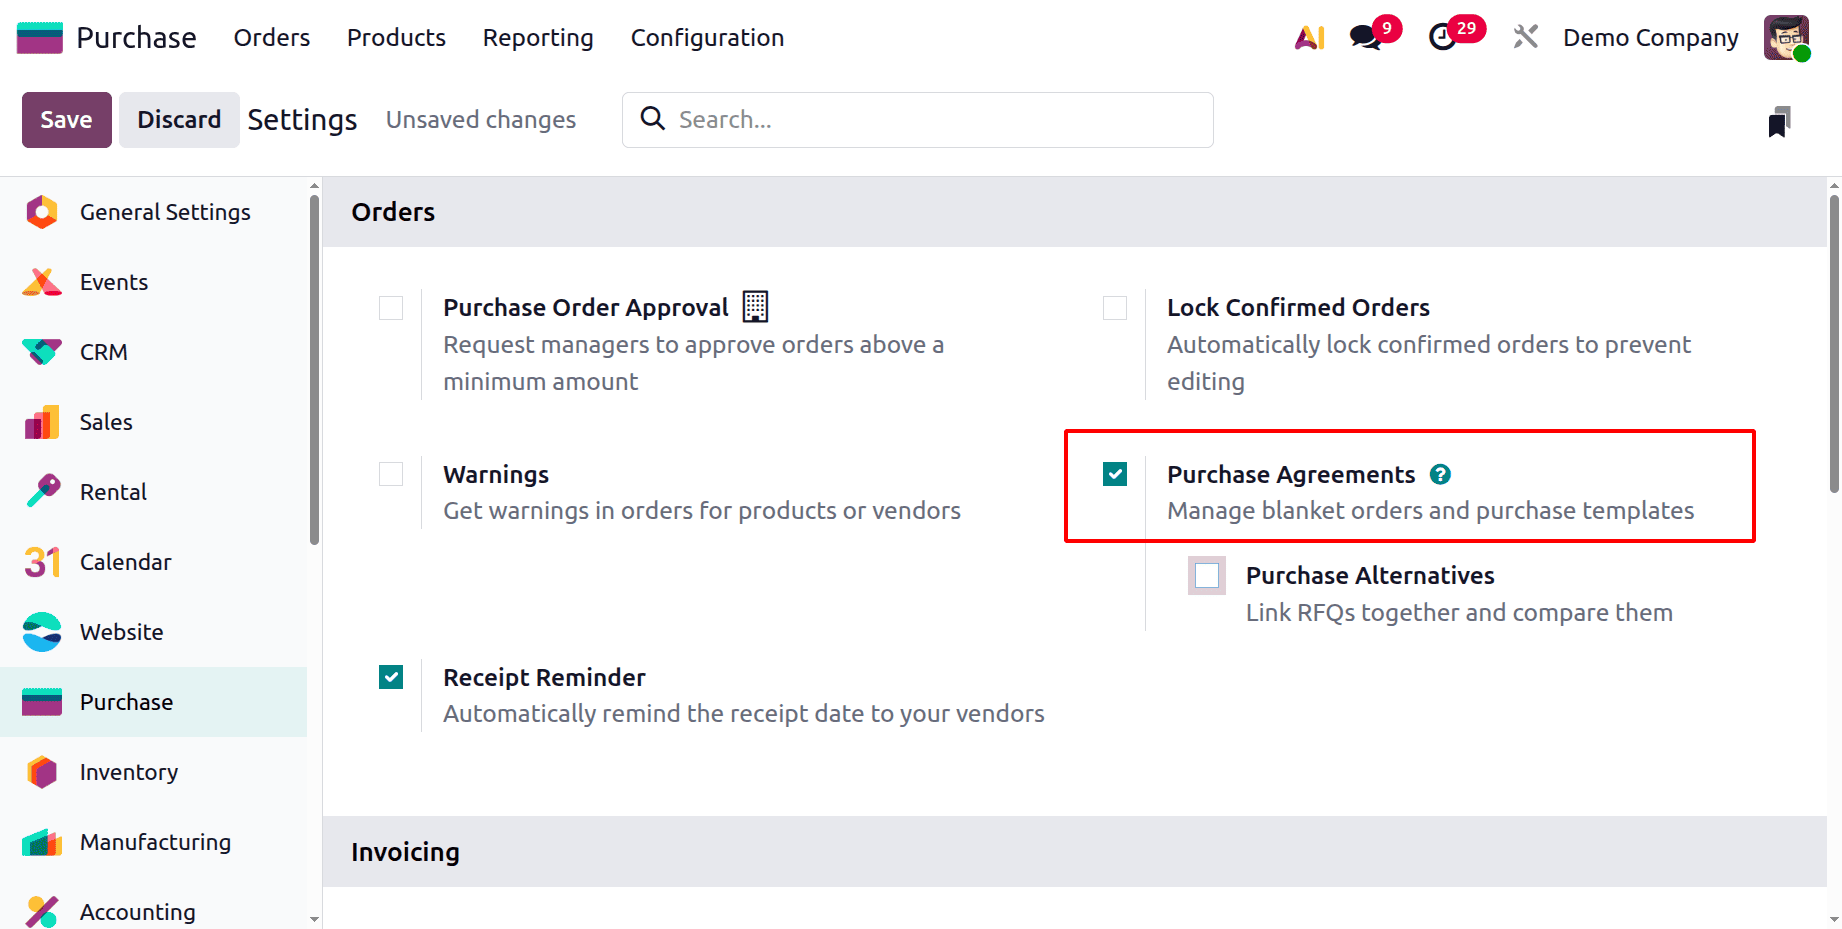Open the Configuration menu
The image size is (1842, 929).
(706, 37)
